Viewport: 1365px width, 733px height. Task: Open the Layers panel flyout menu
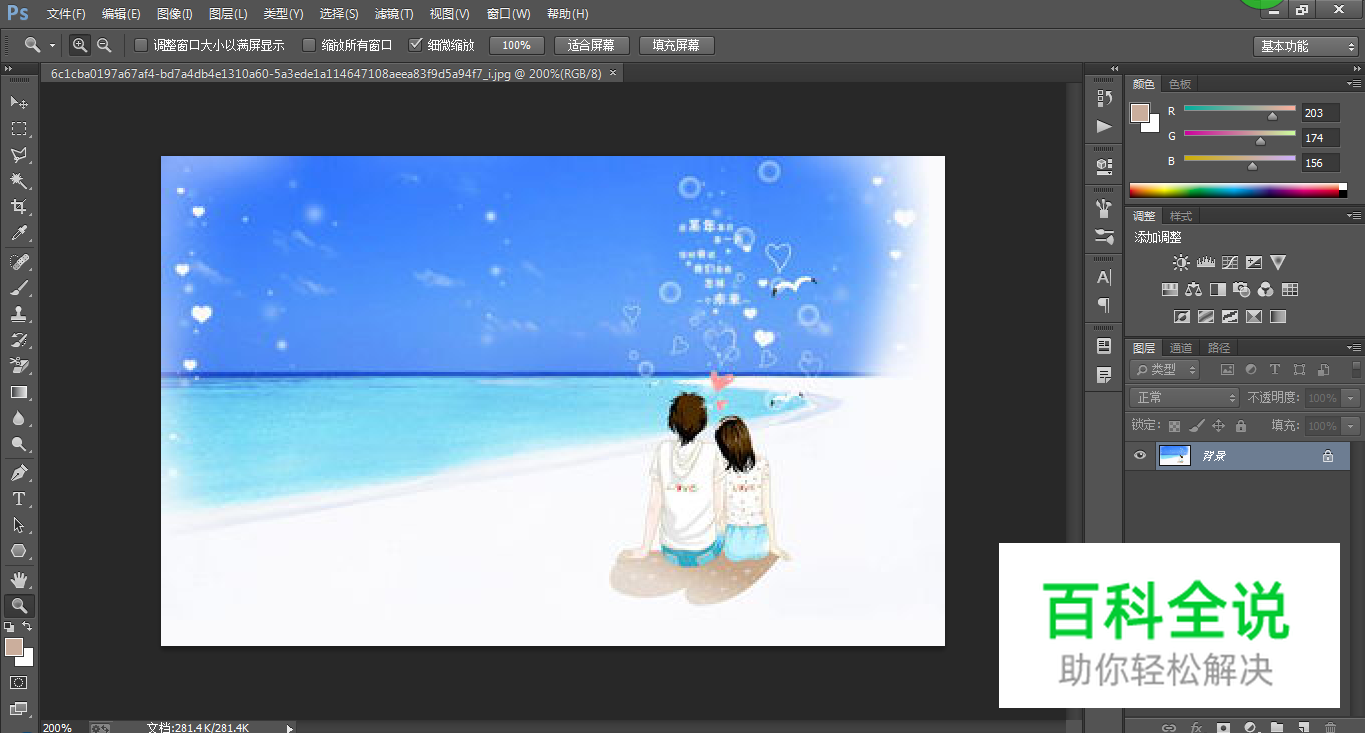[1354, 348]
